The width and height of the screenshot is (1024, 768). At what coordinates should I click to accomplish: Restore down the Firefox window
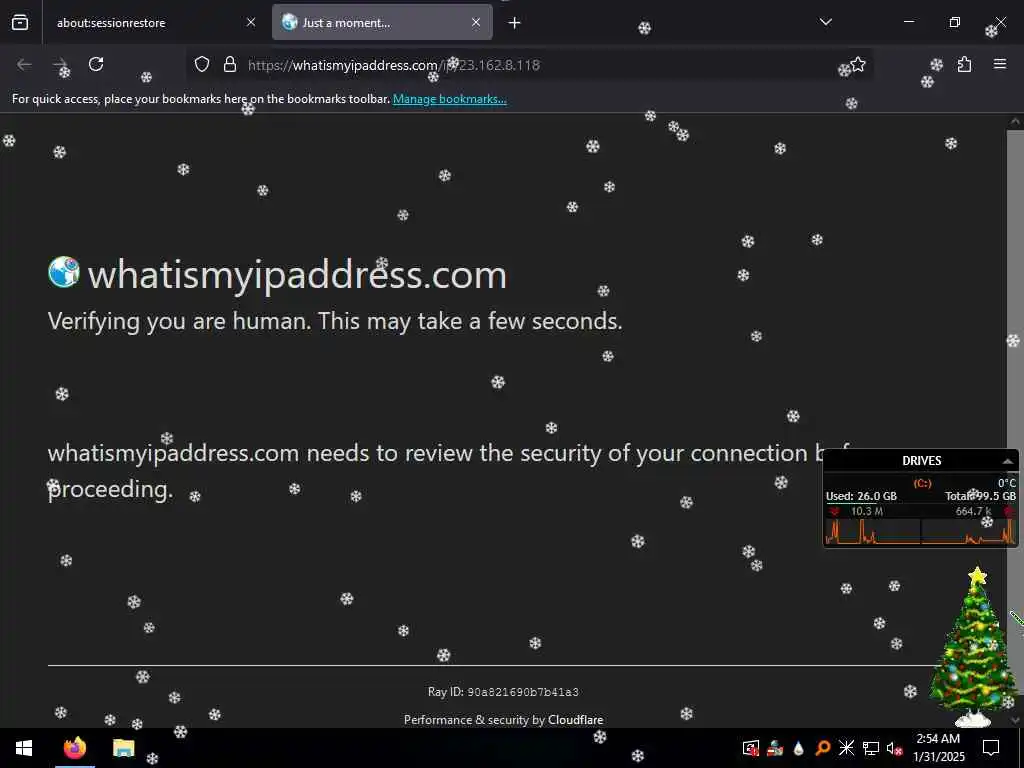click(x=955, y=22)
